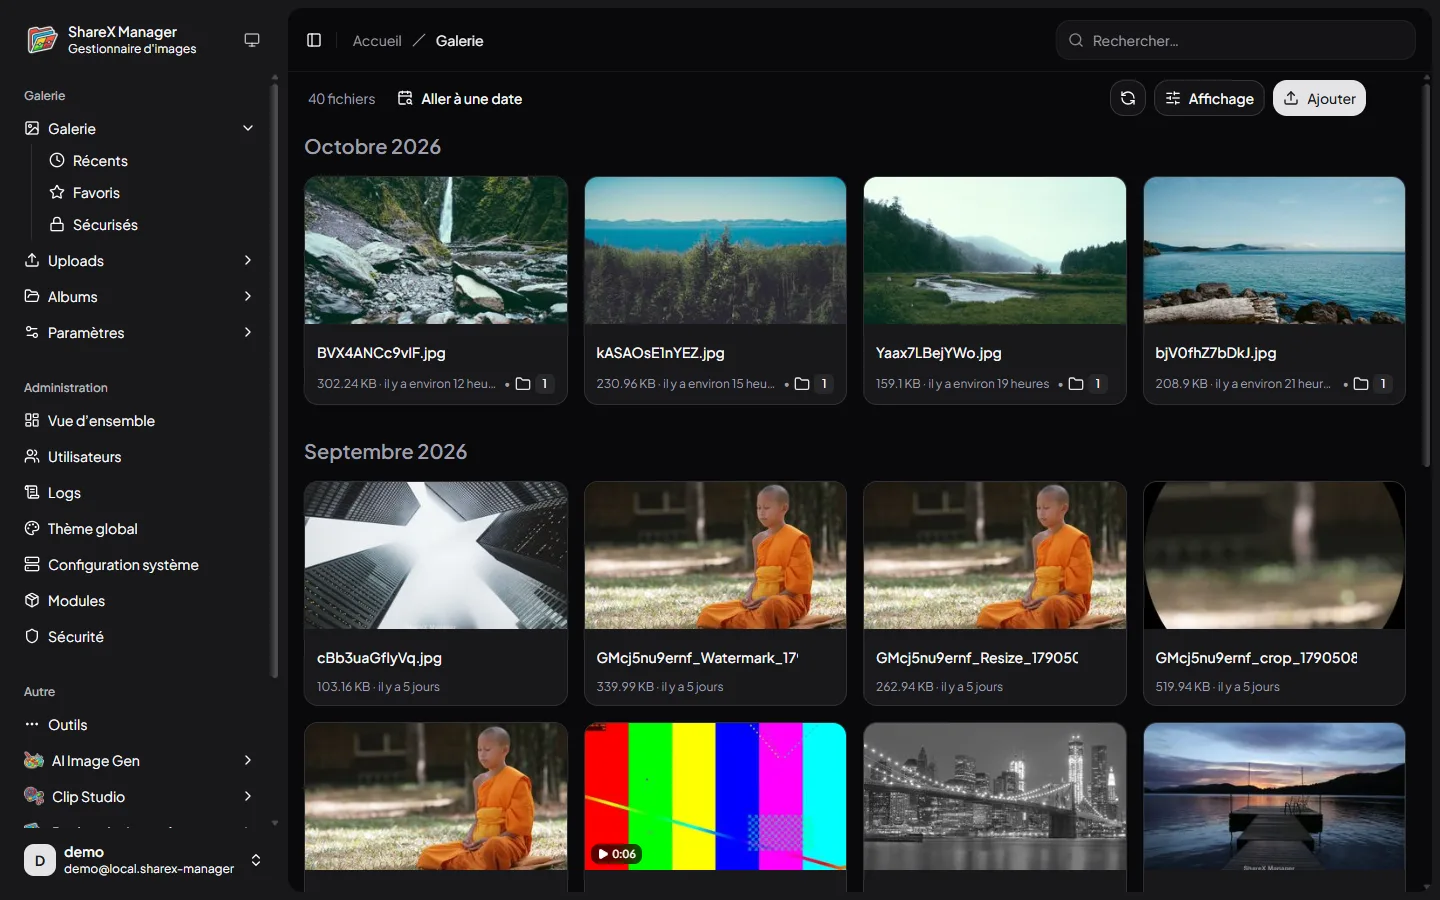The image size is (1440, 900).
Task: Go to Accueil breadcrumb
Action: 377,40
